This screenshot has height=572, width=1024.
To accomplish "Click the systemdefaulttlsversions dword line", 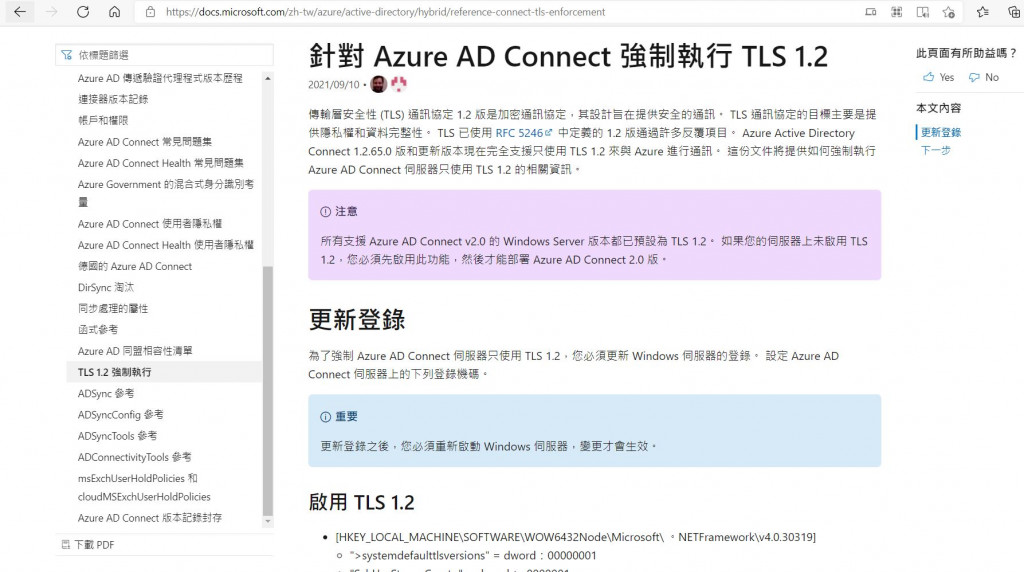I will (x=473, y=556).
